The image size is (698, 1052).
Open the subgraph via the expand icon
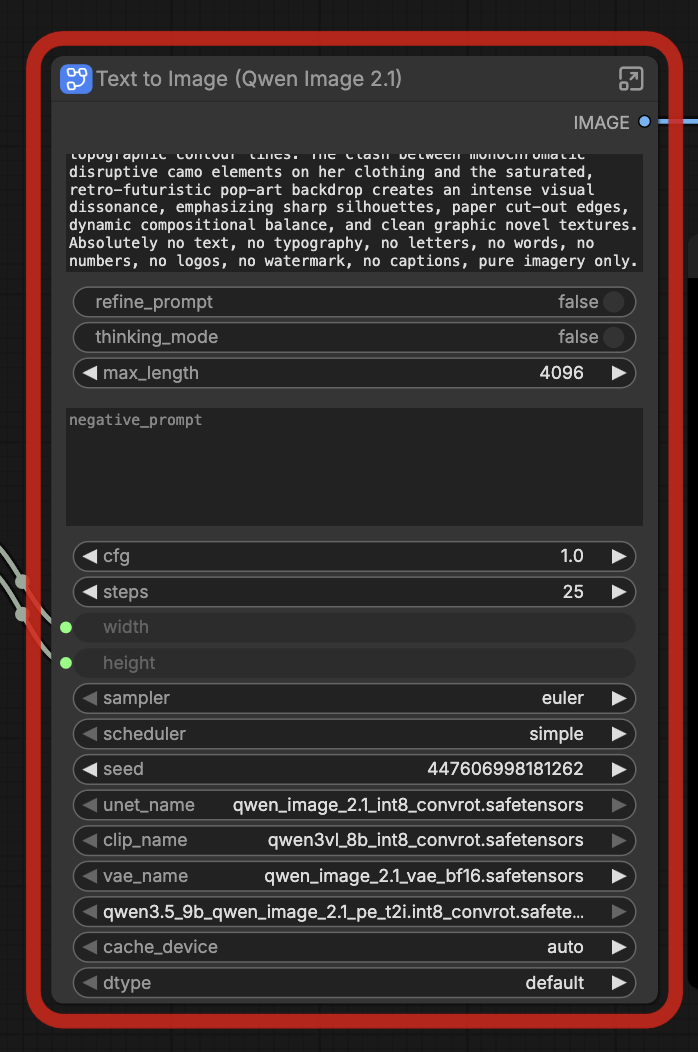(630, 79)
